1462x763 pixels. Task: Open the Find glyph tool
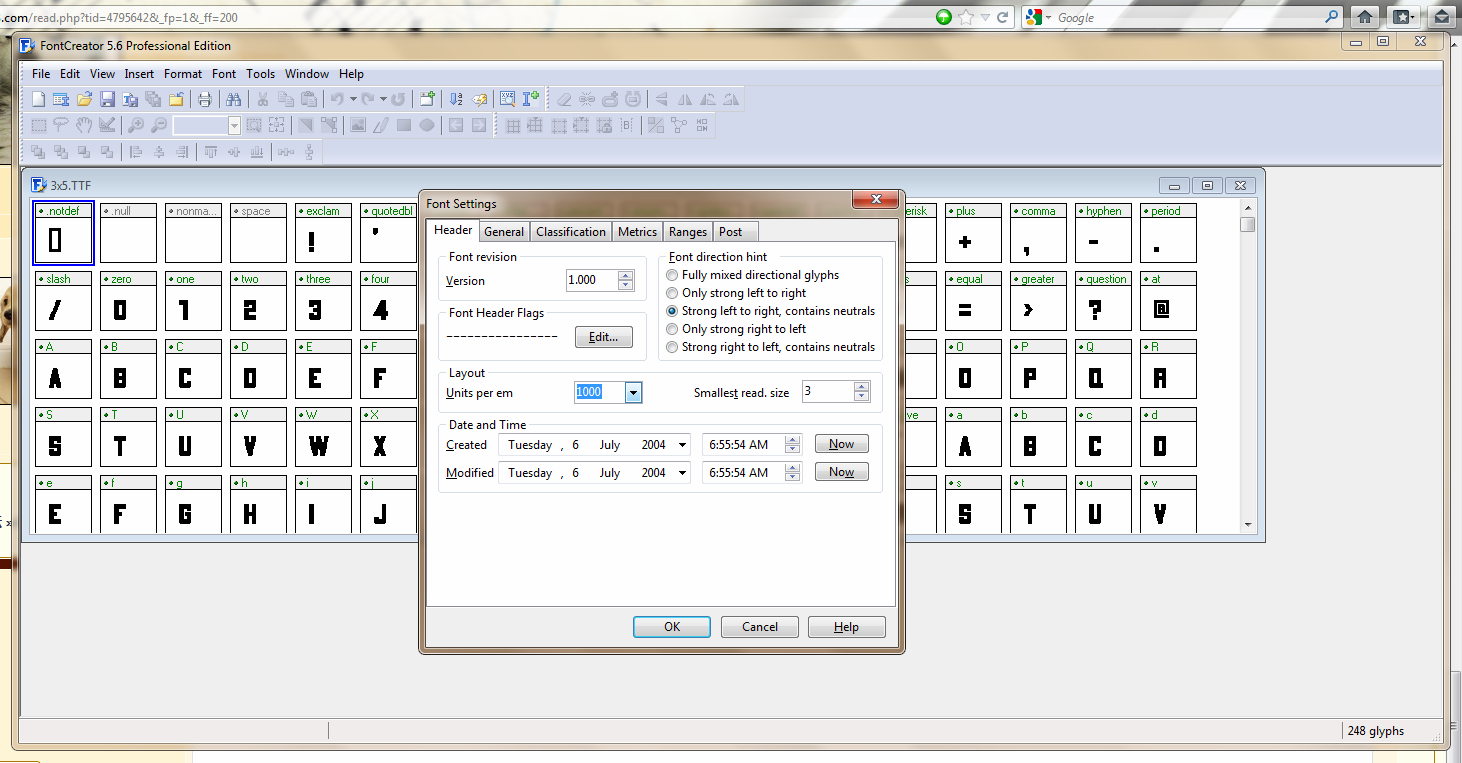[233, 98]
